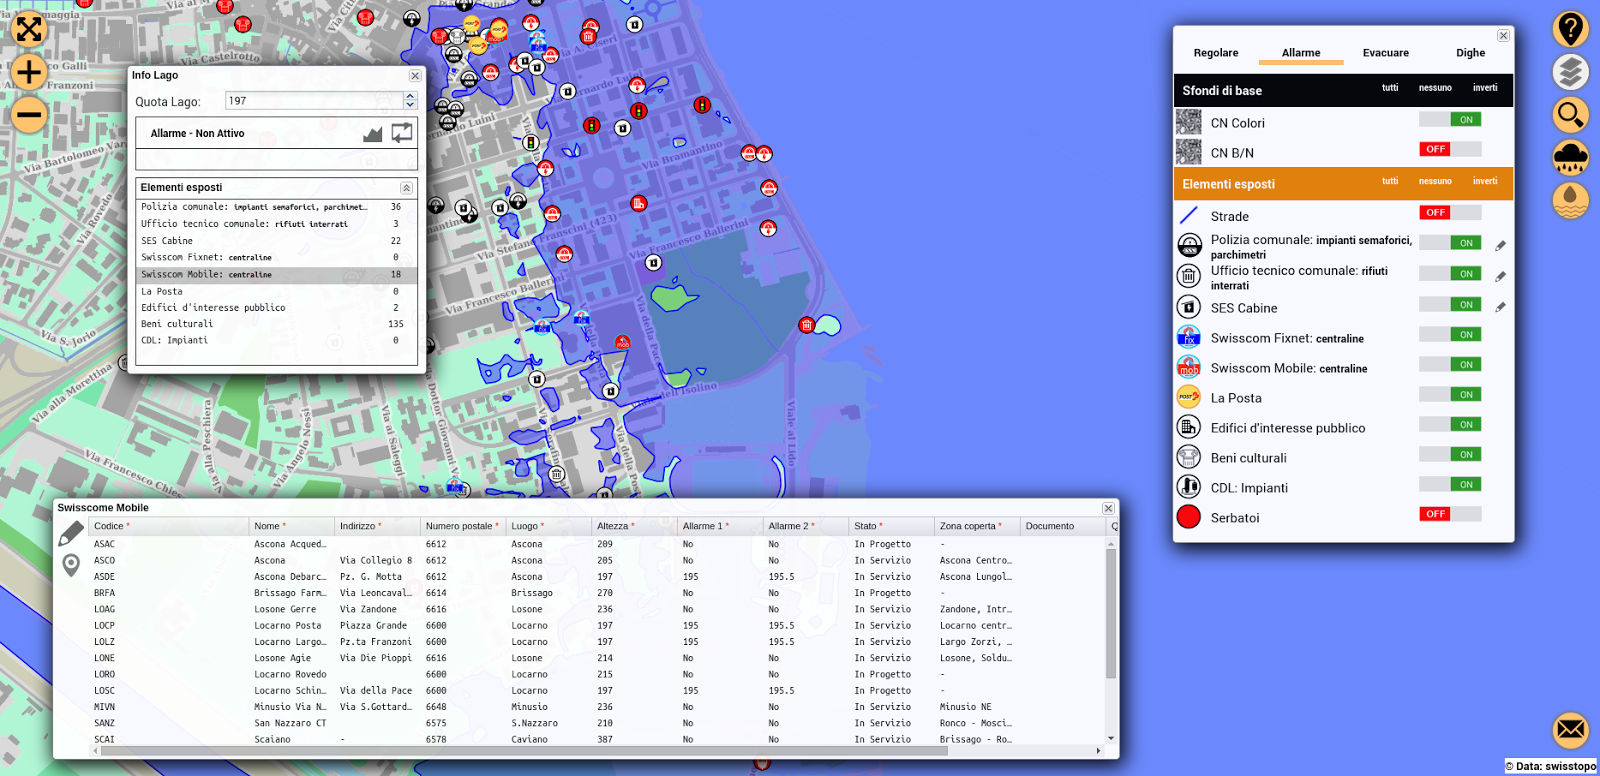The image size is (1600, 776).
Task: Click 'nessuno' in Elementi esposti orange header
Action: [1435, 181]
